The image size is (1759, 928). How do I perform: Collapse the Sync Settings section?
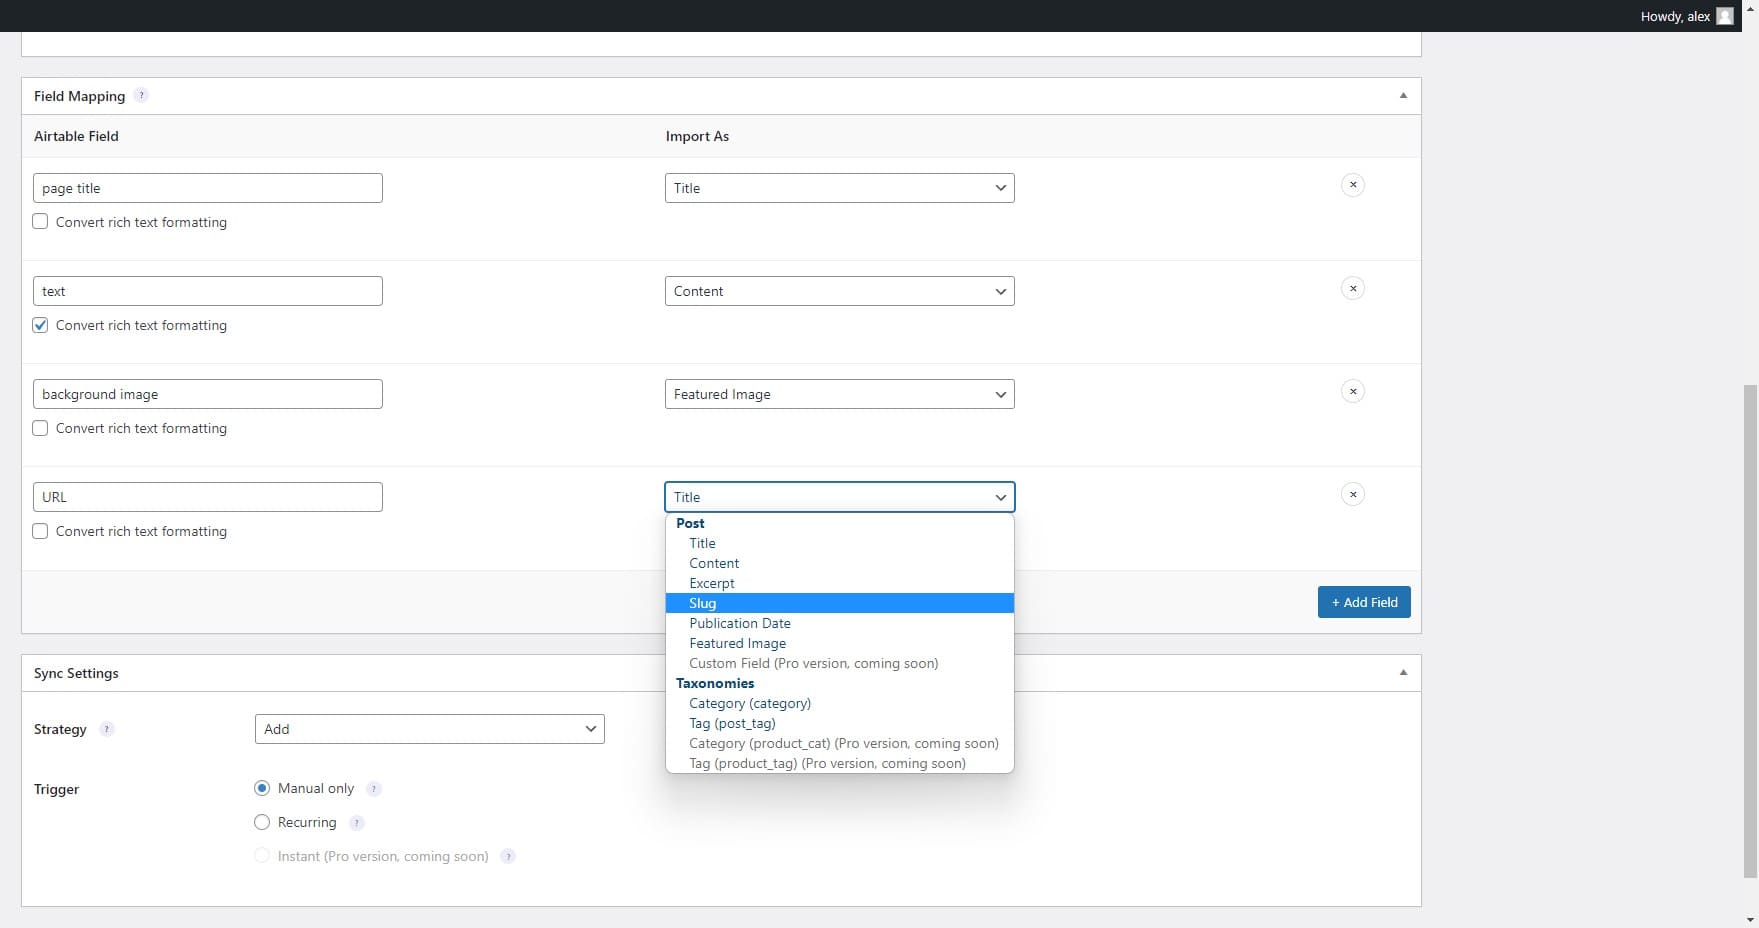(x=1403, y=672)
